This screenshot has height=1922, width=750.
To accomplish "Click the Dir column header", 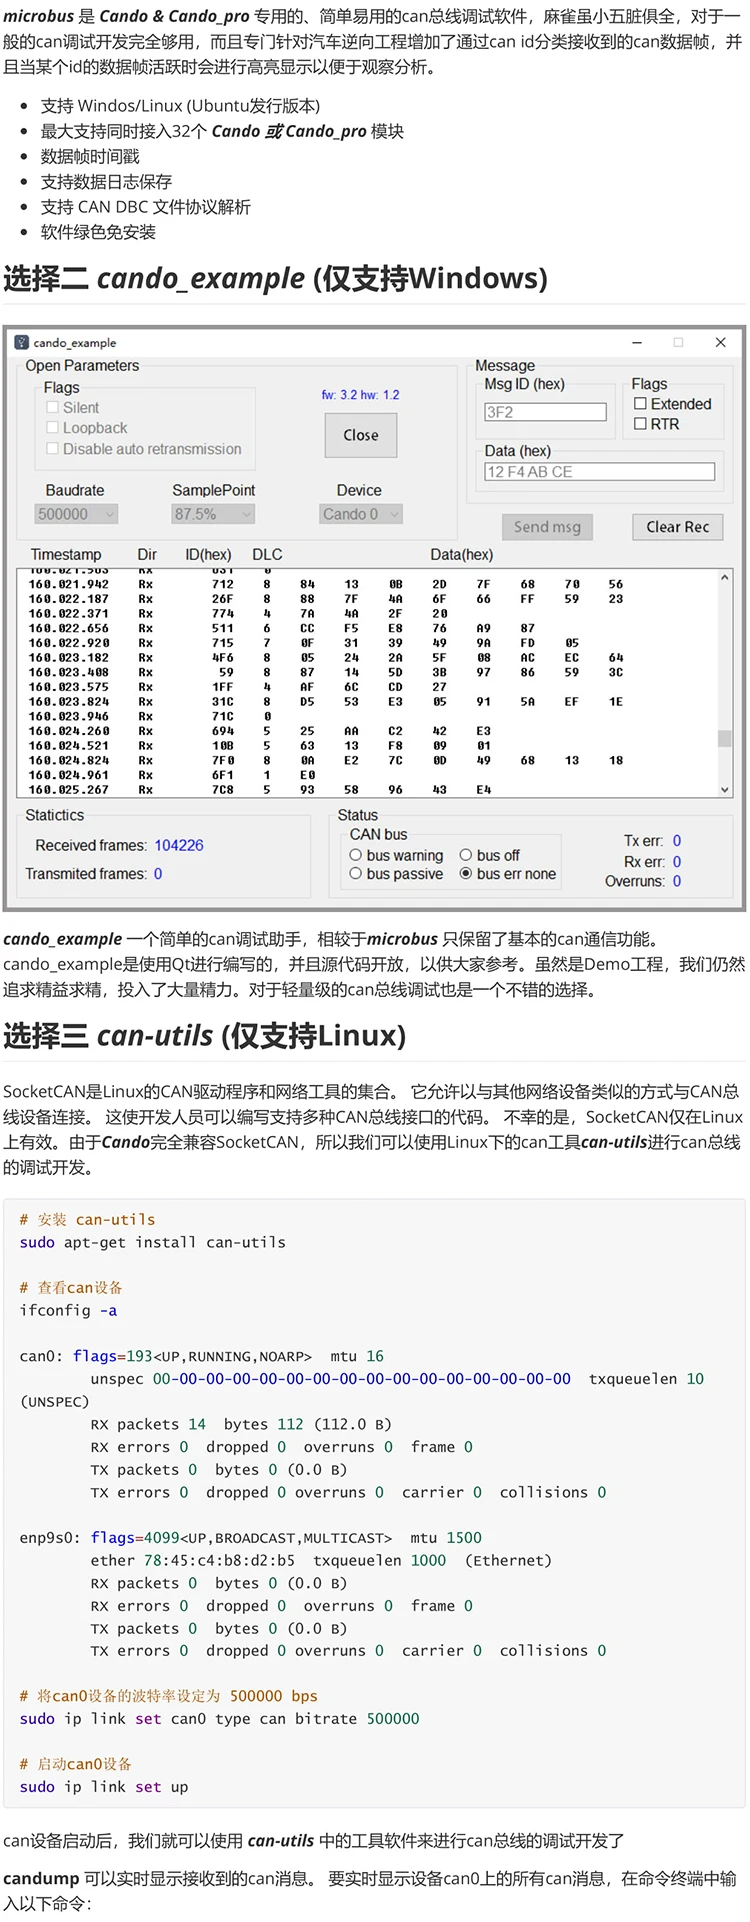I will pos(147,554).
